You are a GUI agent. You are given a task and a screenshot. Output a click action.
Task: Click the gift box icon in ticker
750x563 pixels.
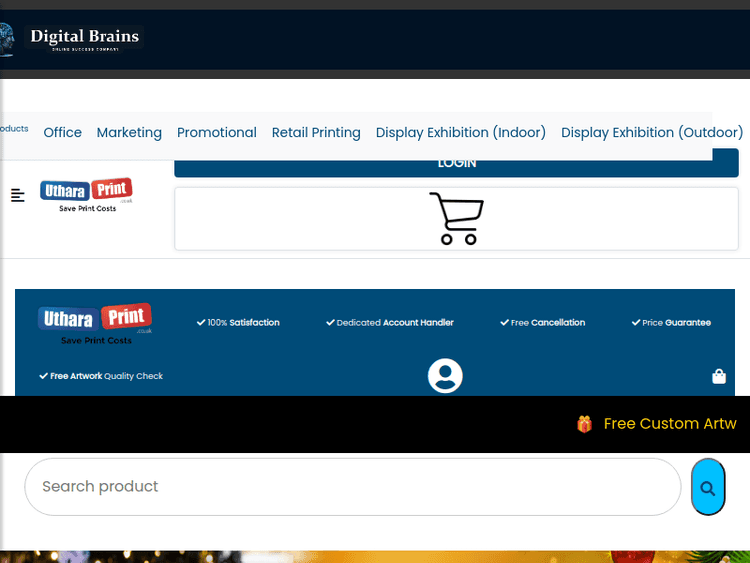click(x=585, y=424)
